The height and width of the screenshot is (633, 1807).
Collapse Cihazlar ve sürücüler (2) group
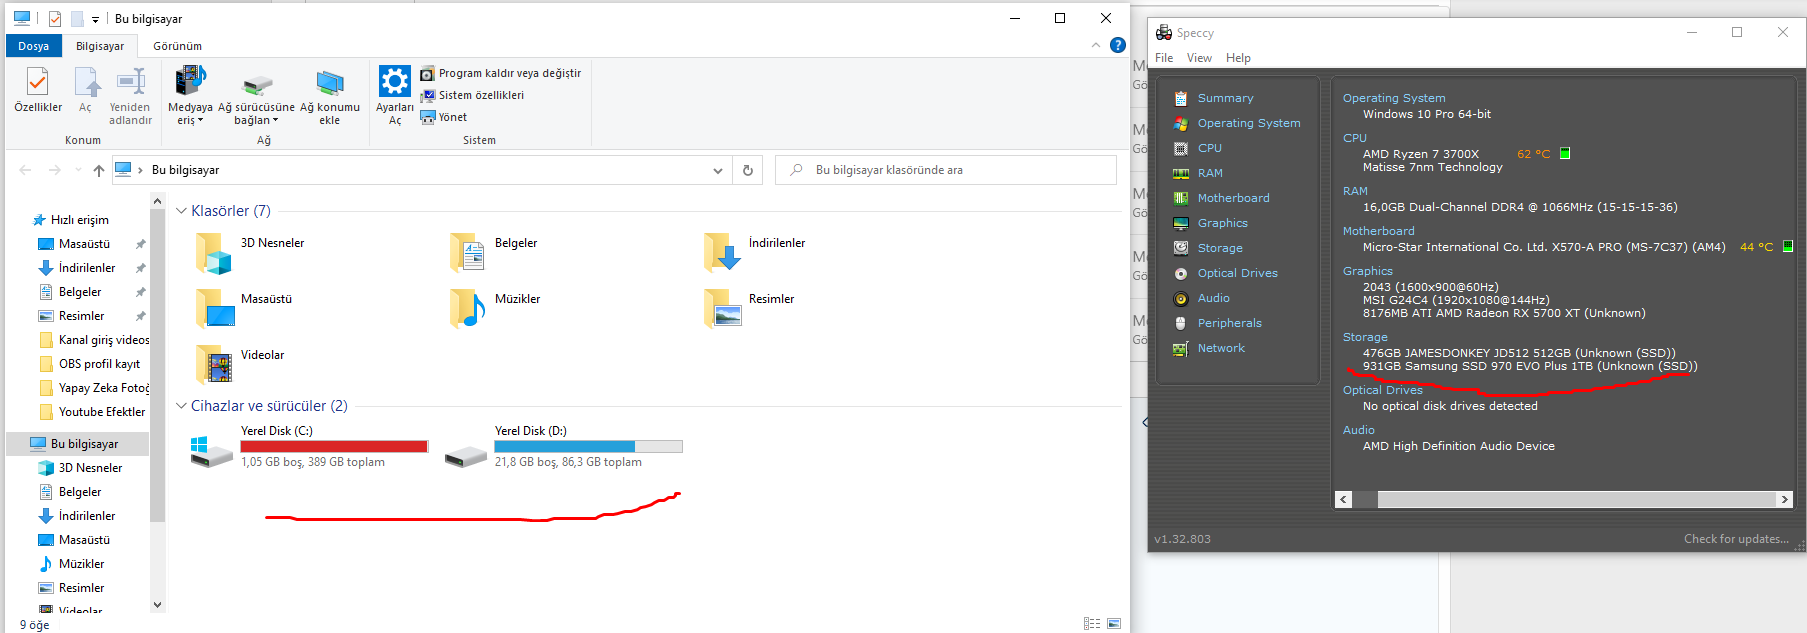181,406
